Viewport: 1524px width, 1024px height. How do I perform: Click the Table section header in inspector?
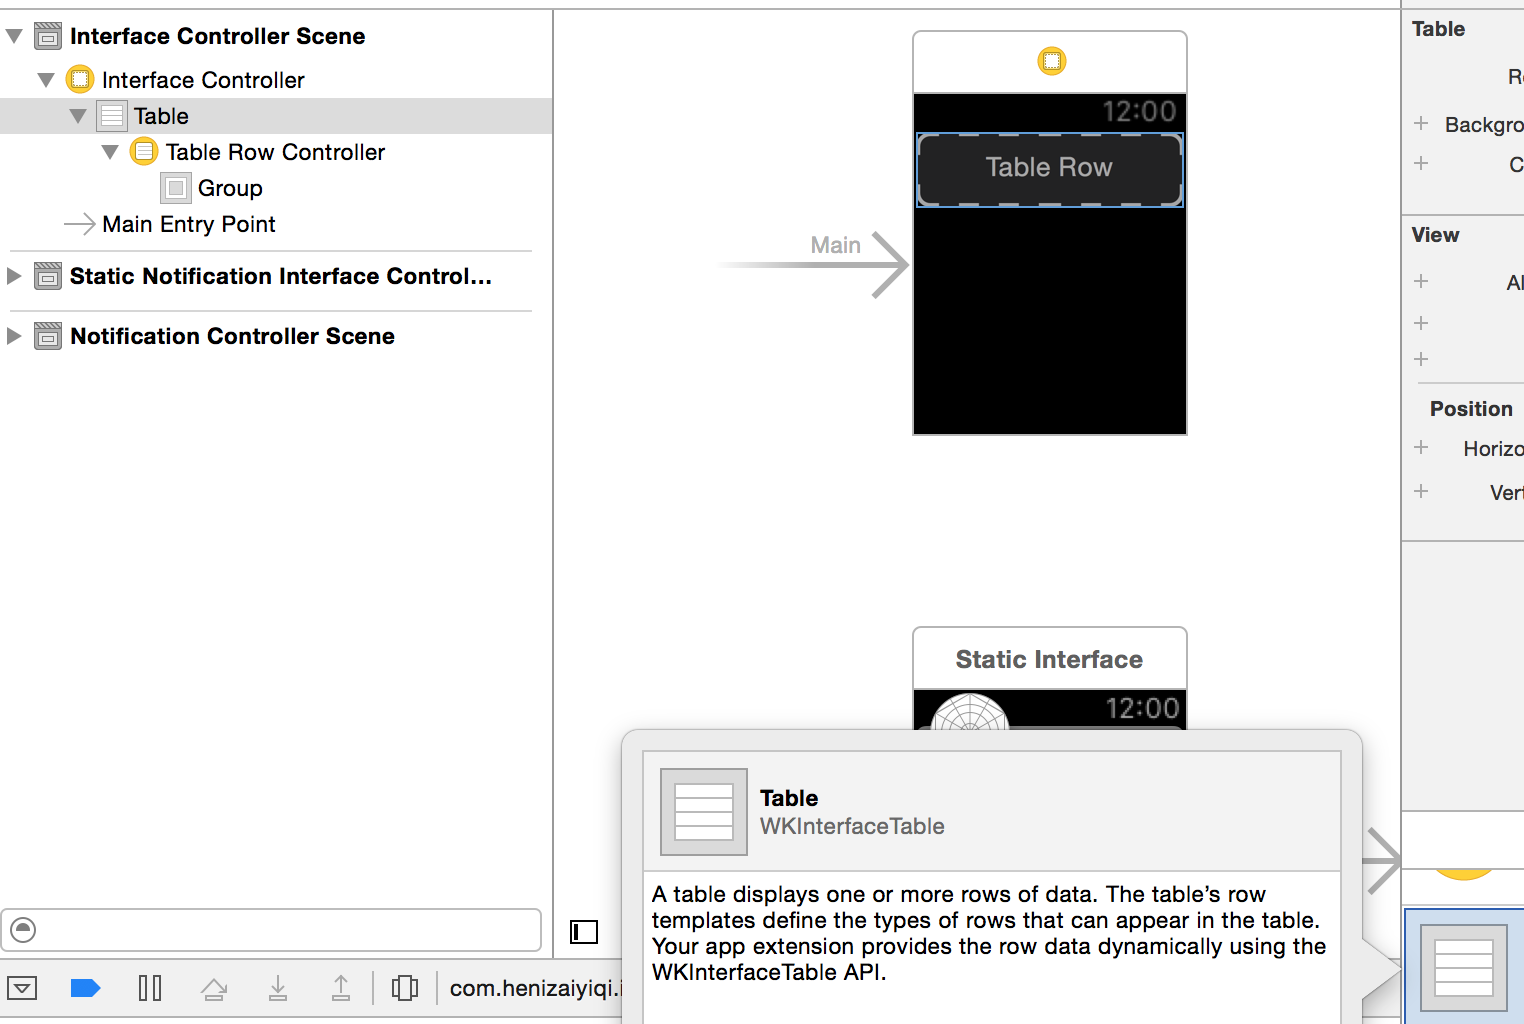coord(1438,29)
